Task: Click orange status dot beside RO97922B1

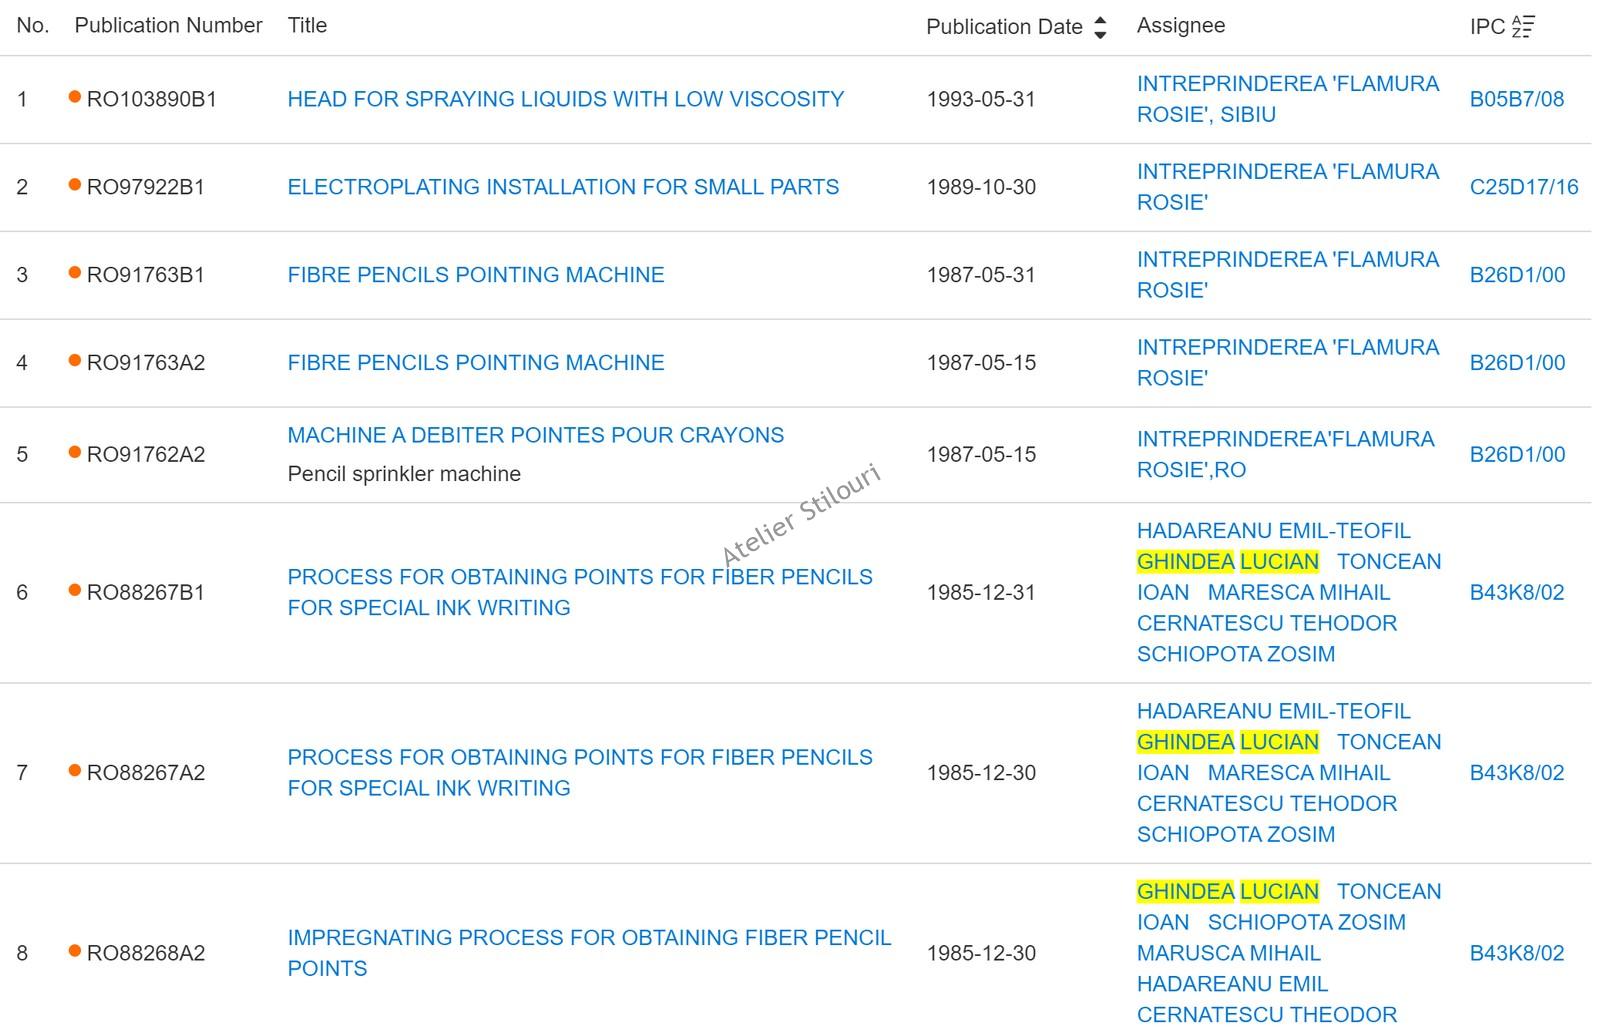Action: coord(74,185)
